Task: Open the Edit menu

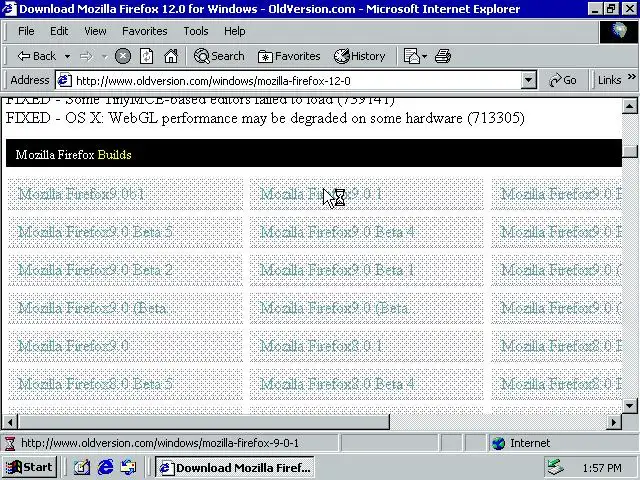Action: point(59,31)
